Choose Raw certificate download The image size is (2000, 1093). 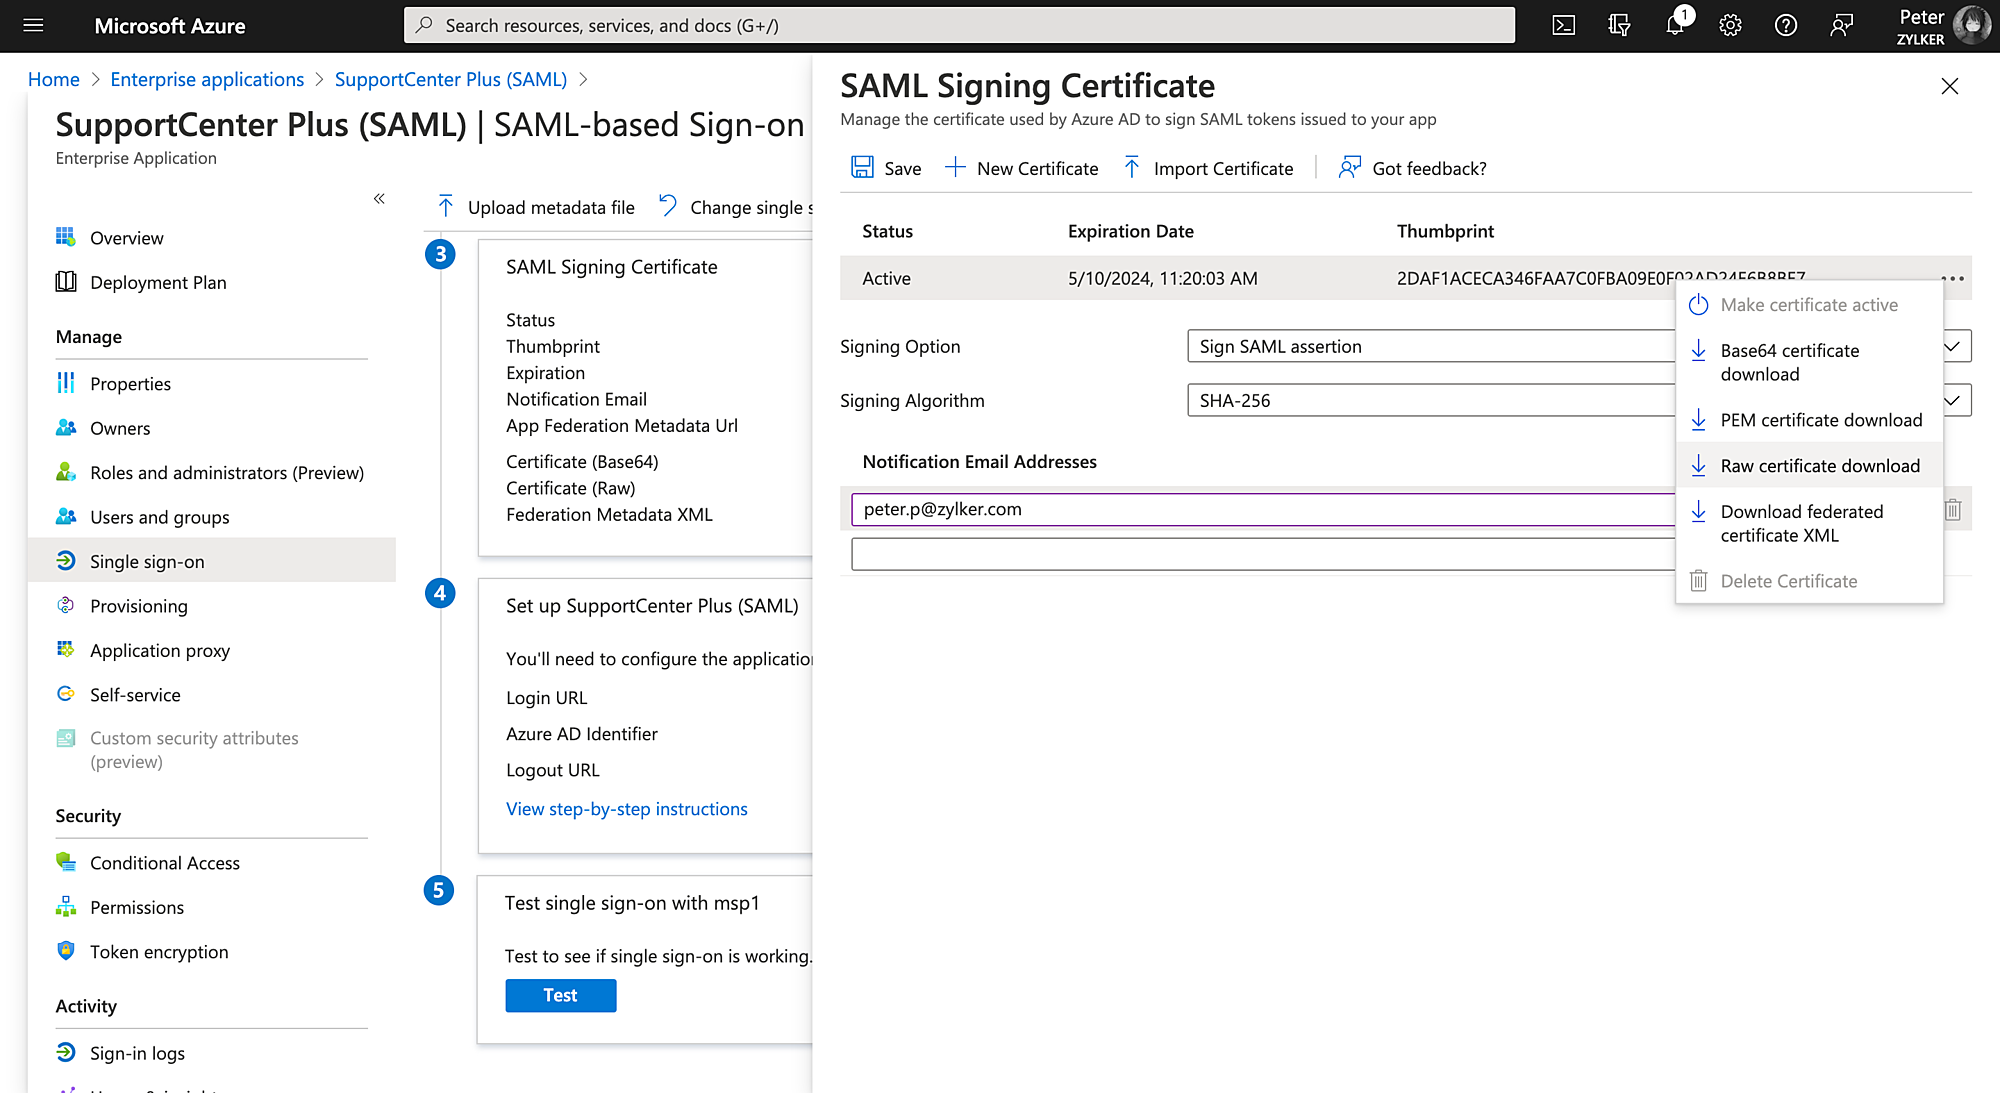click(1819, 466)
